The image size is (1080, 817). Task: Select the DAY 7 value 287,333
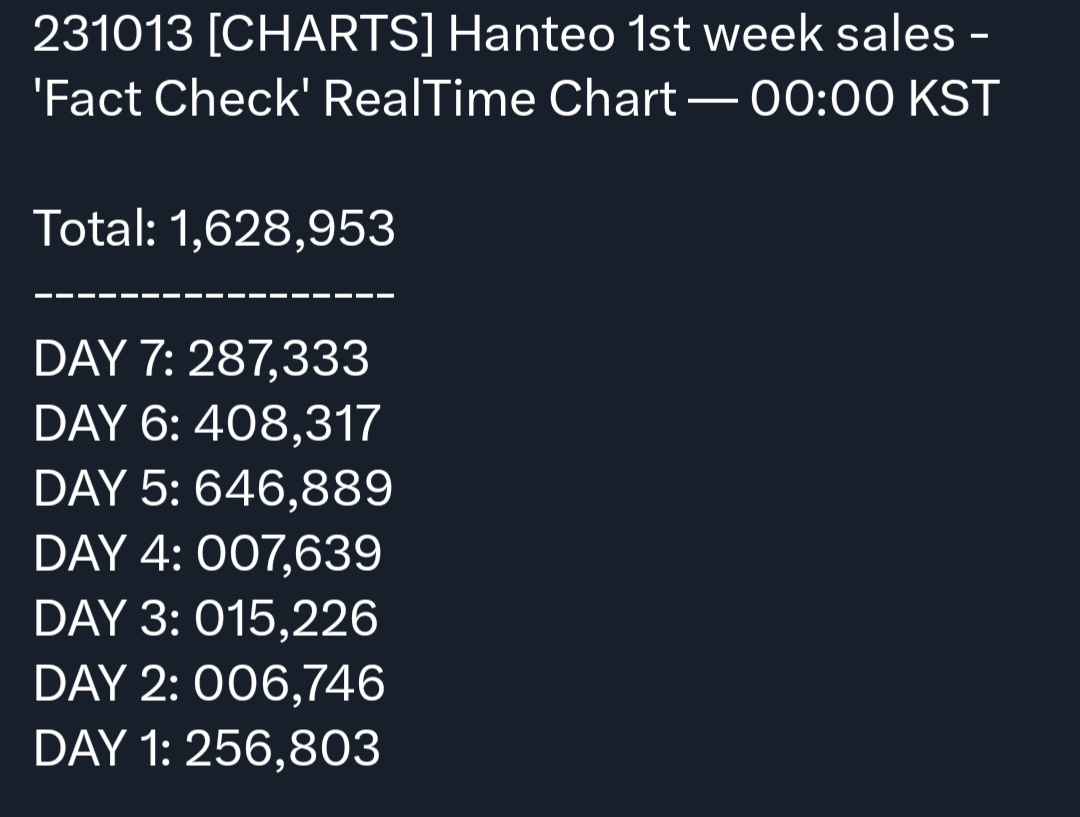(278, 358)
